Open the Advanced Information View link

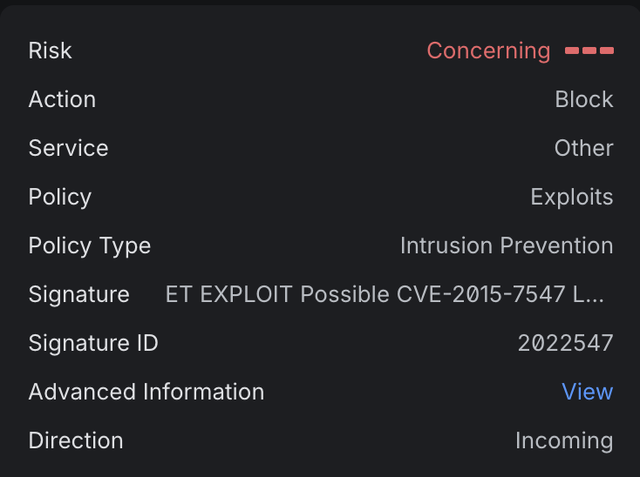587,392
